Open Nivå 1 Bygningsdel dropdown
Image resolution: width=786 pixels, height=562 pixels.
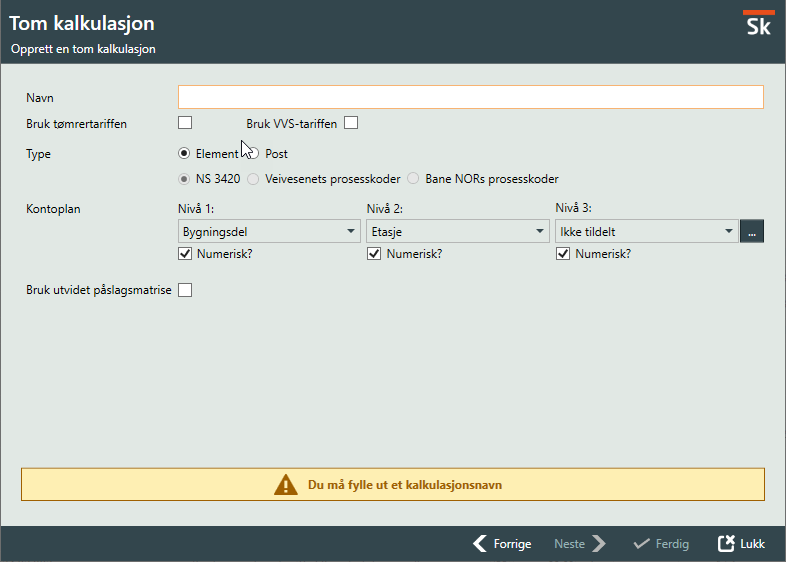(268, 231)
